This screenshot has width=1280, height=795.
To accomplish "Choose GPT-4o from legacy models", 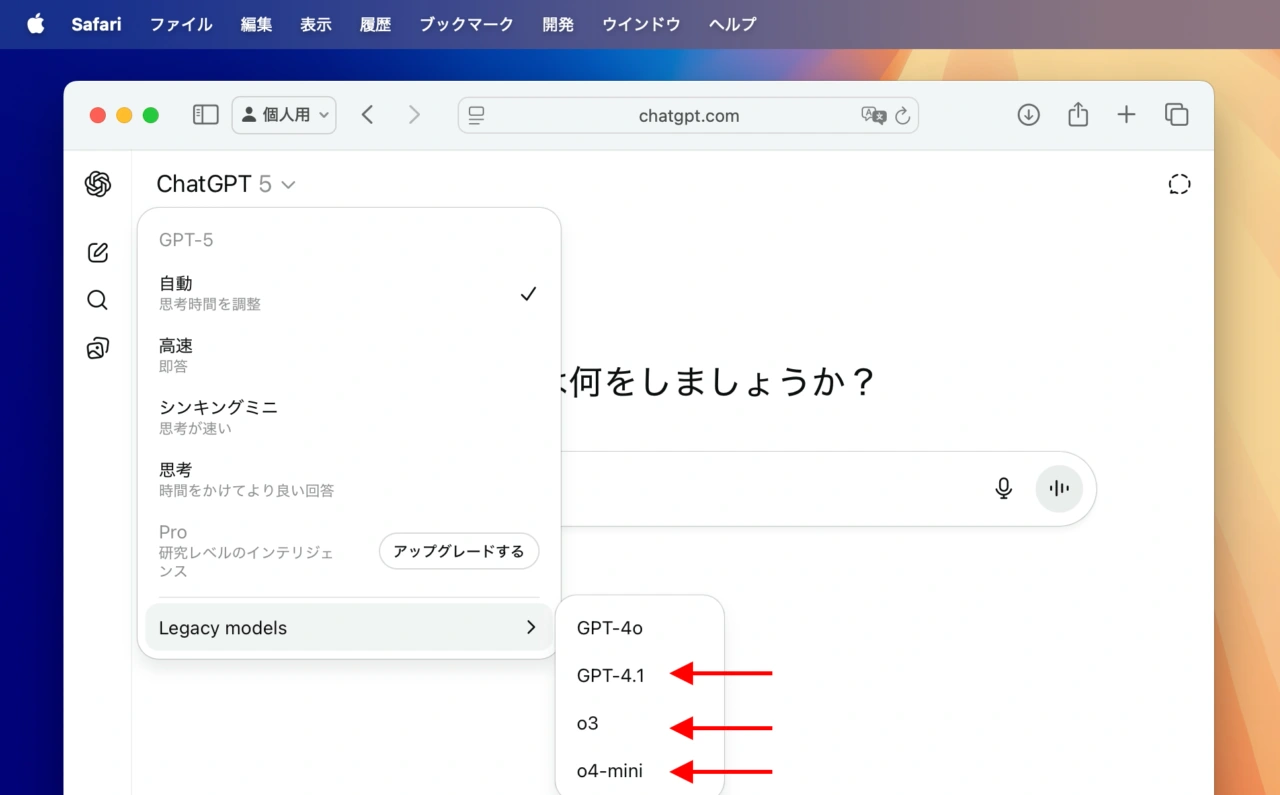I will point(610,628).
